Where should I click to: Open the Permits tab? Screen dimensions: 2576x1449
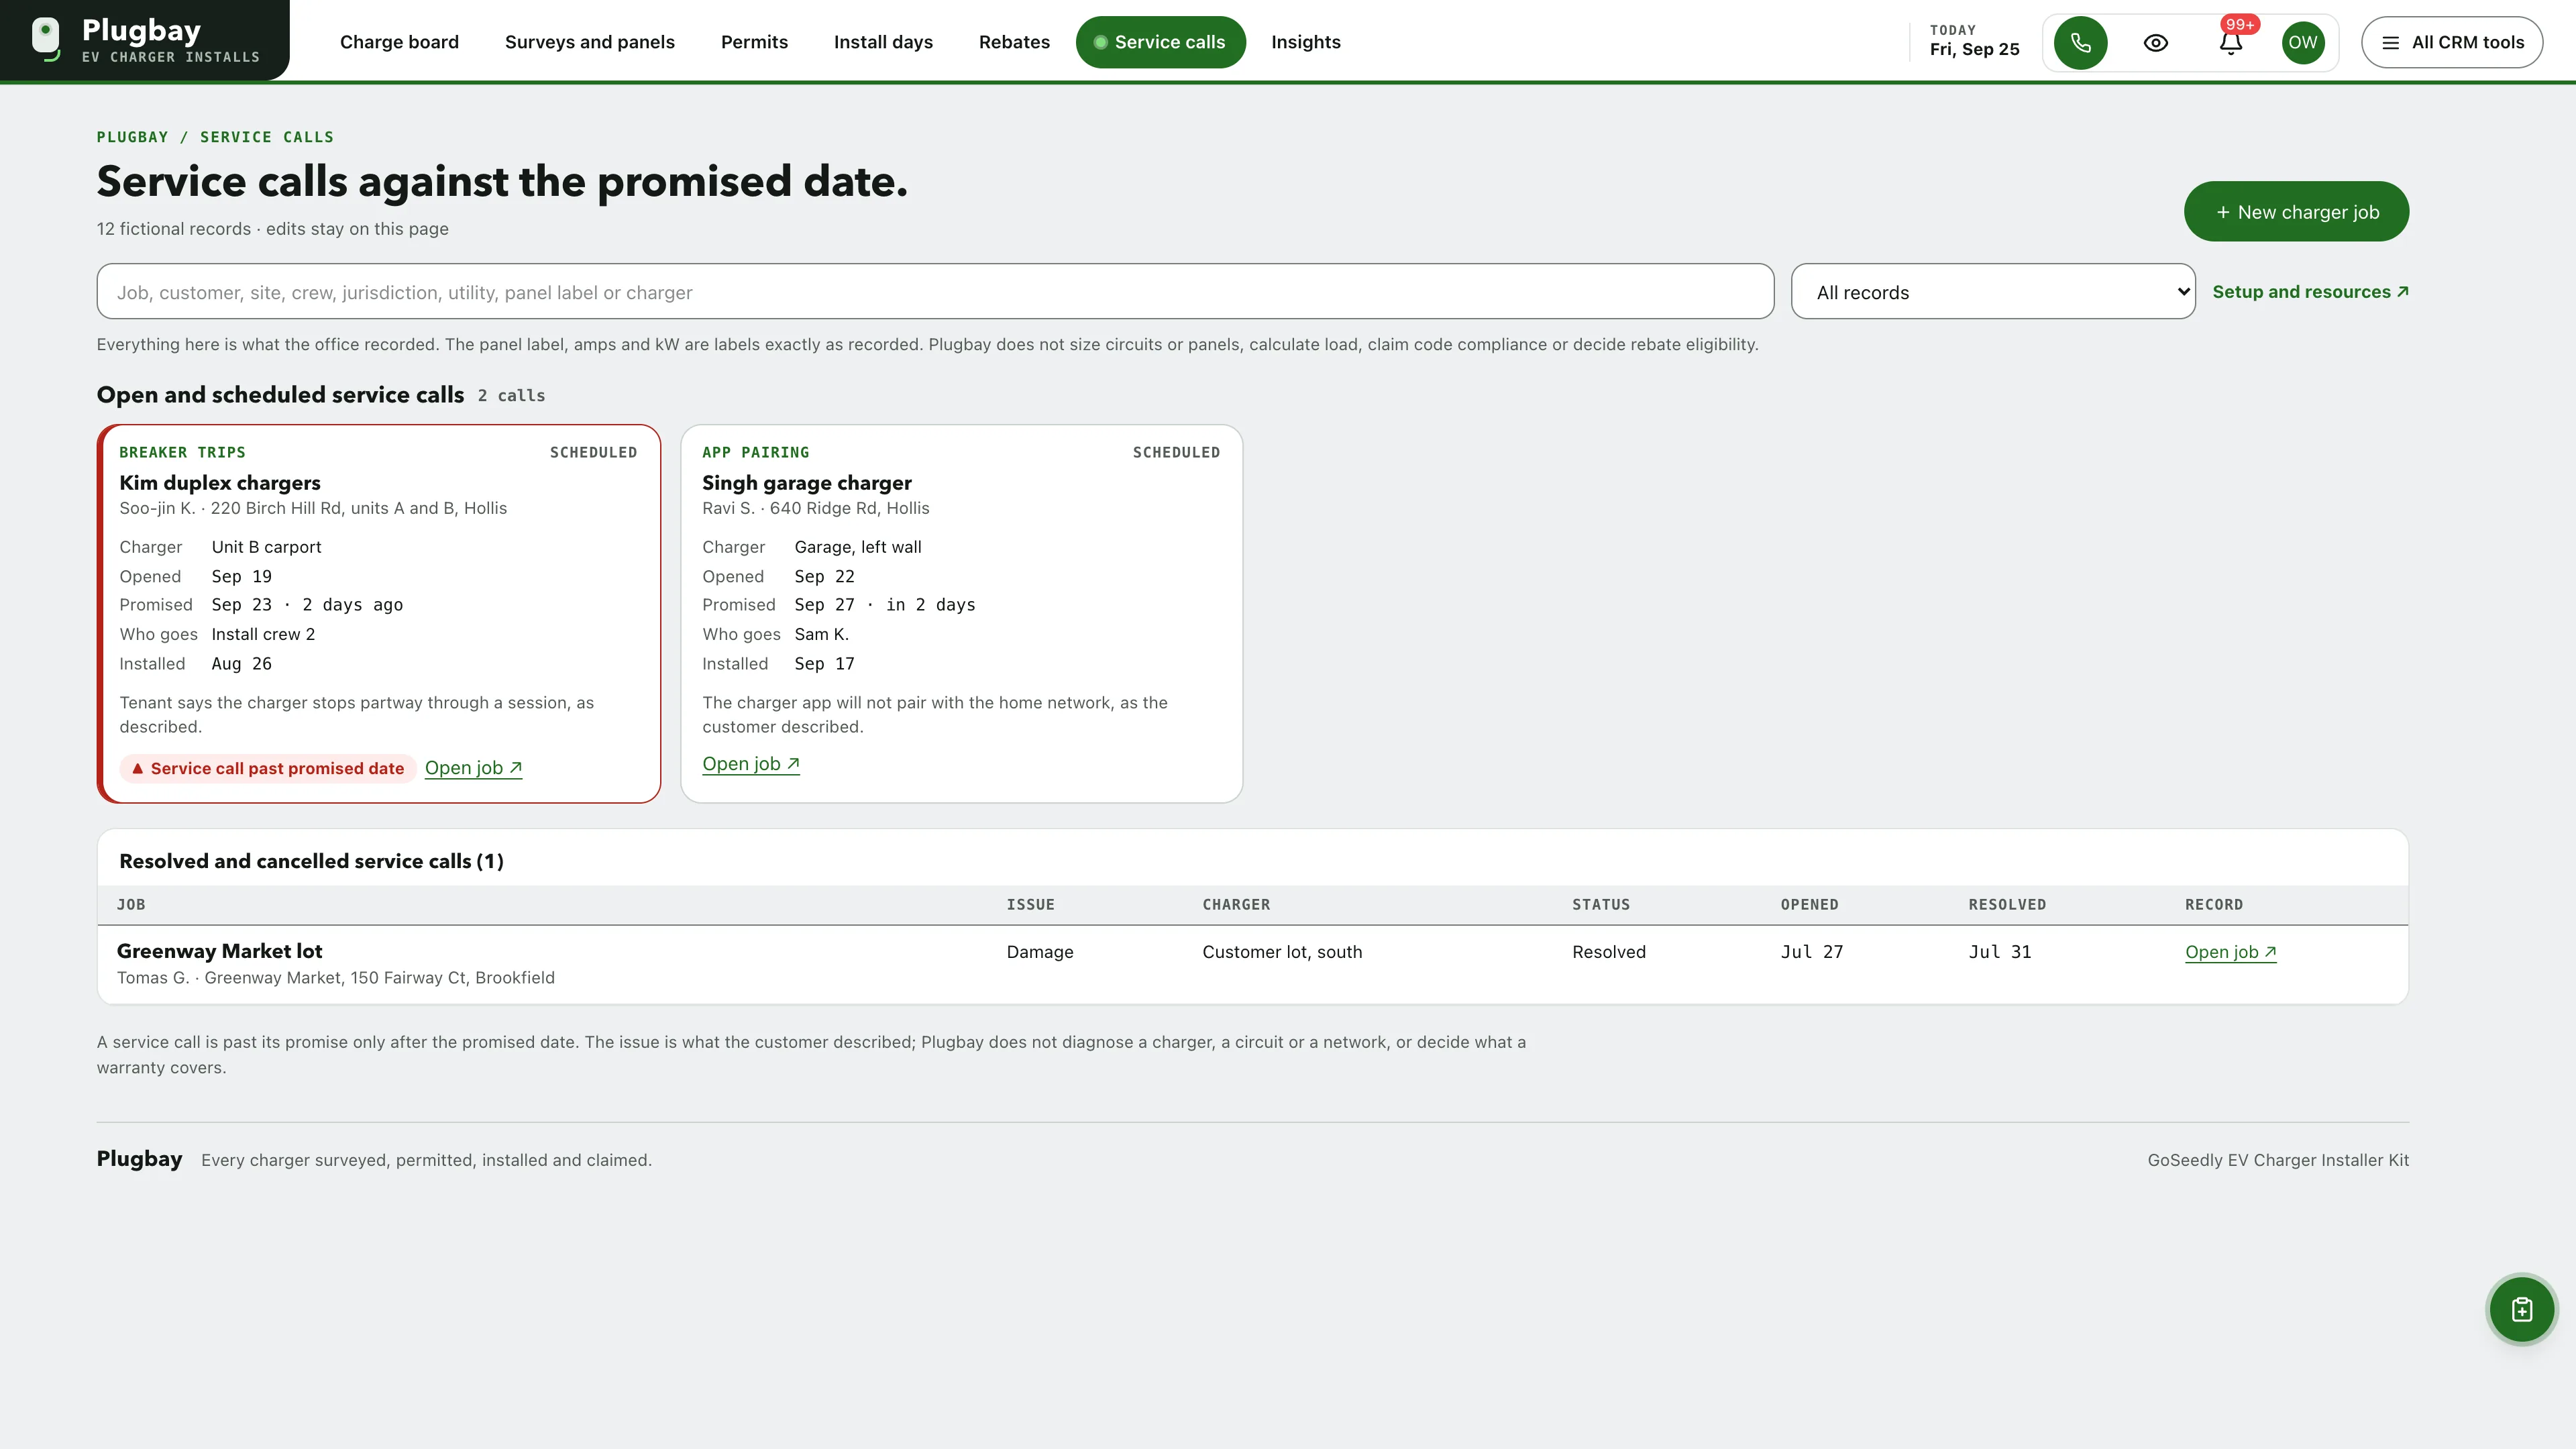754,42
